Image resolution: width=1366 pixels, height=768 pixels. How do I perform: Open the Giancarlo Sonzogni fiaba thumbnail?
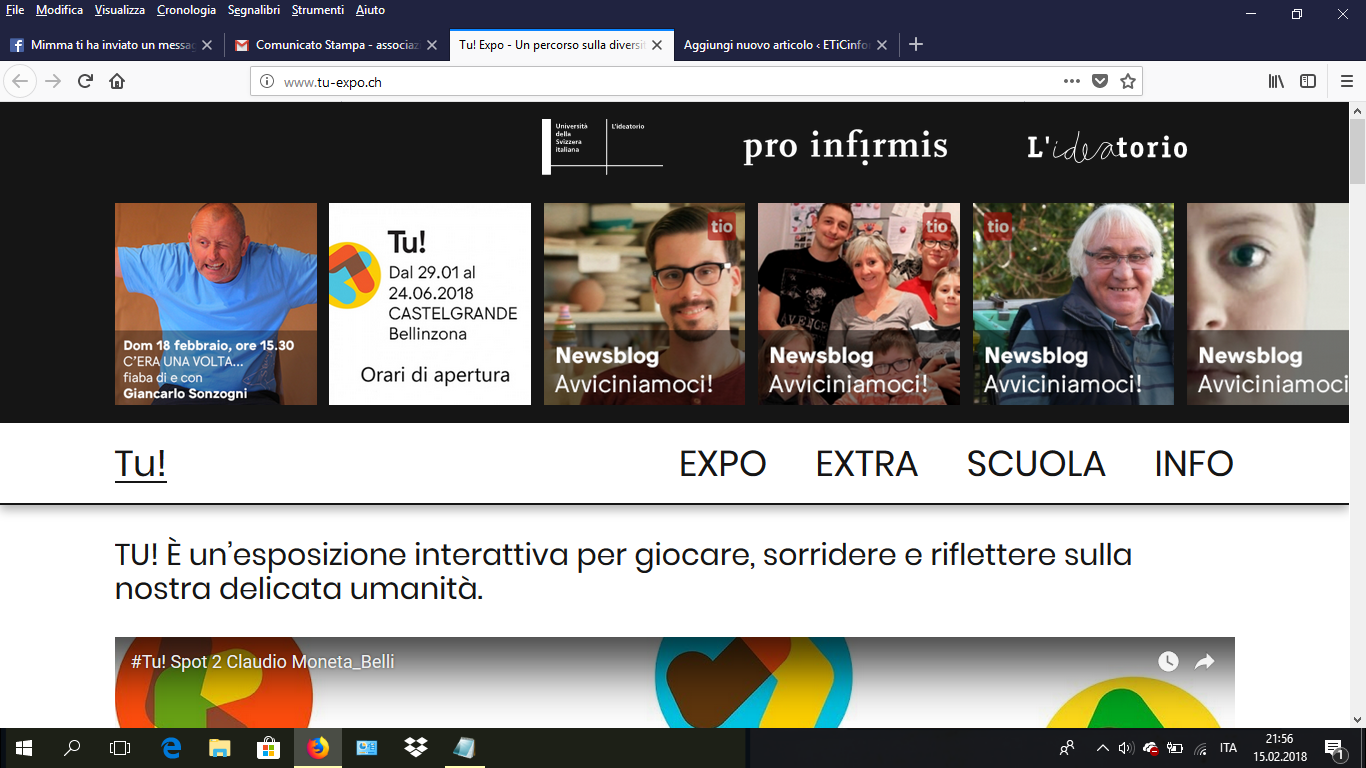pos(216,304)
